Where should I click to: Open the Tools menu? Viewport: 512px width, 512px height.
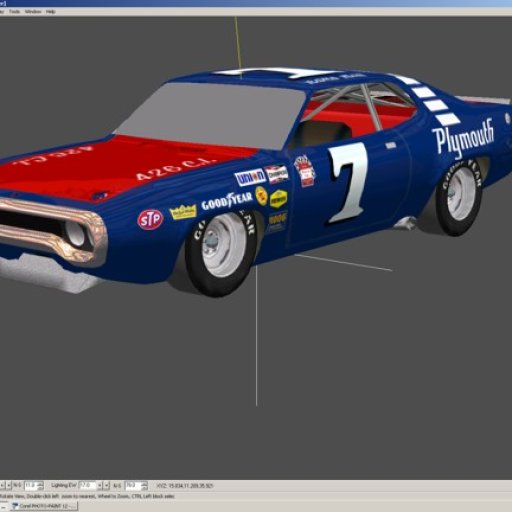coord(14,12)
